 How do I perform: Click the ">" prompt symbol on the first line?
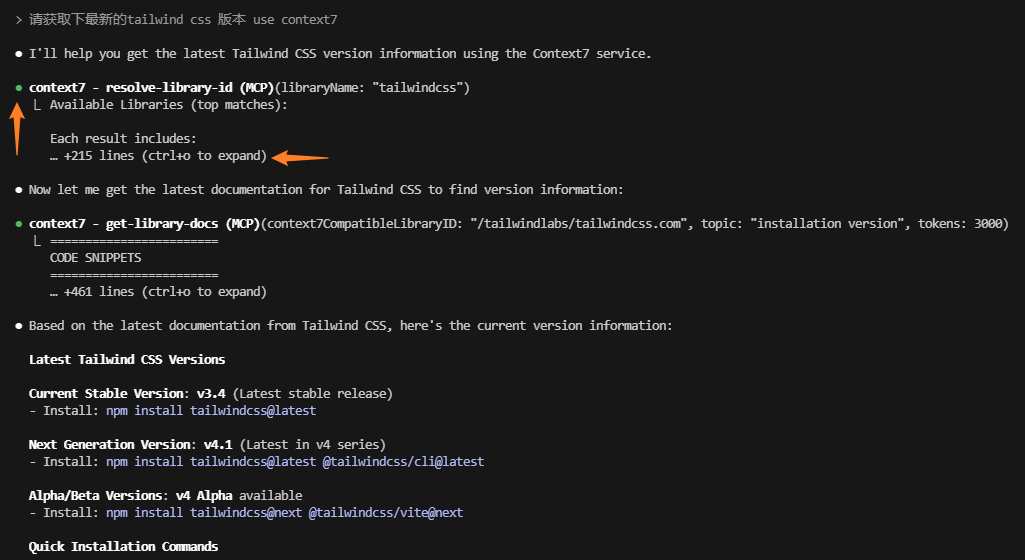point(18,20)
